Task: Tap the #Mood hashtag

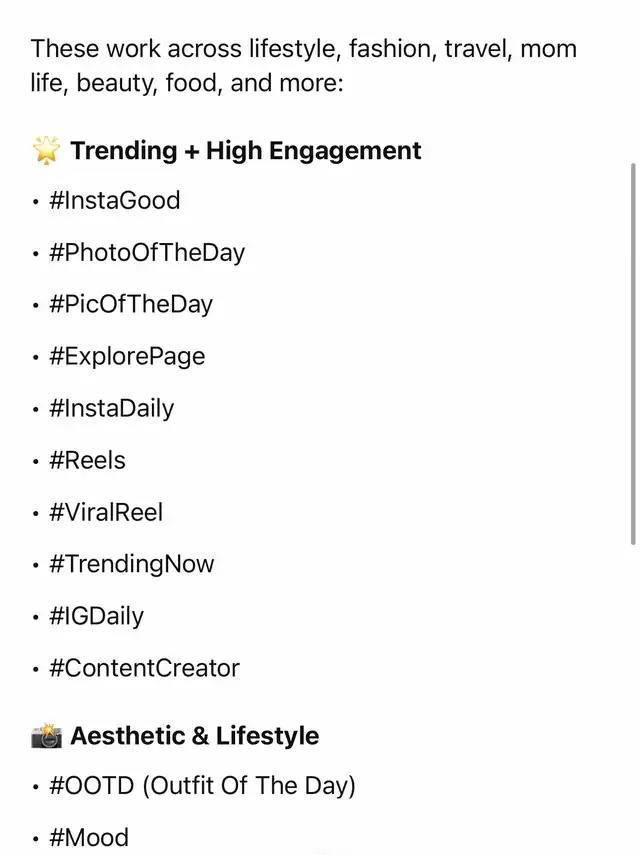Action: pos(89,838)
